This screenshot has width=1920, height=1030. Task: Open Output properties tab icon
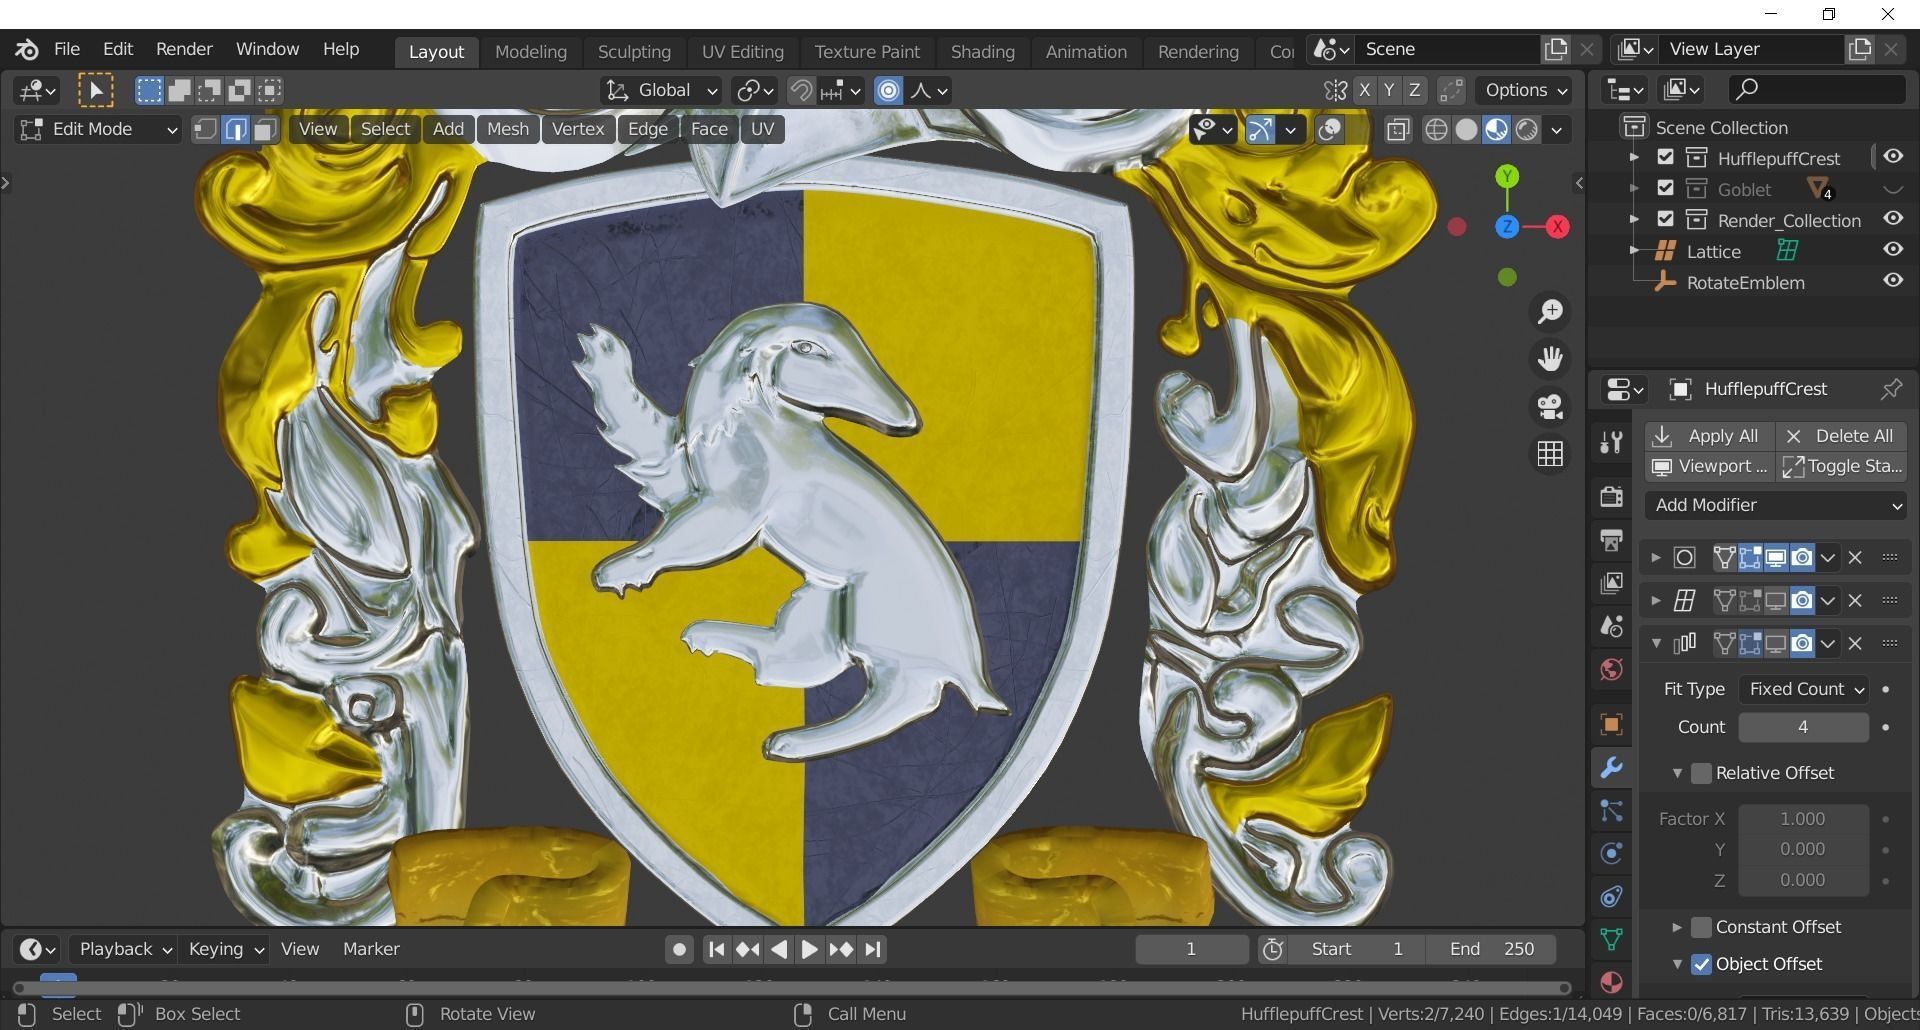pos(1611,540)
